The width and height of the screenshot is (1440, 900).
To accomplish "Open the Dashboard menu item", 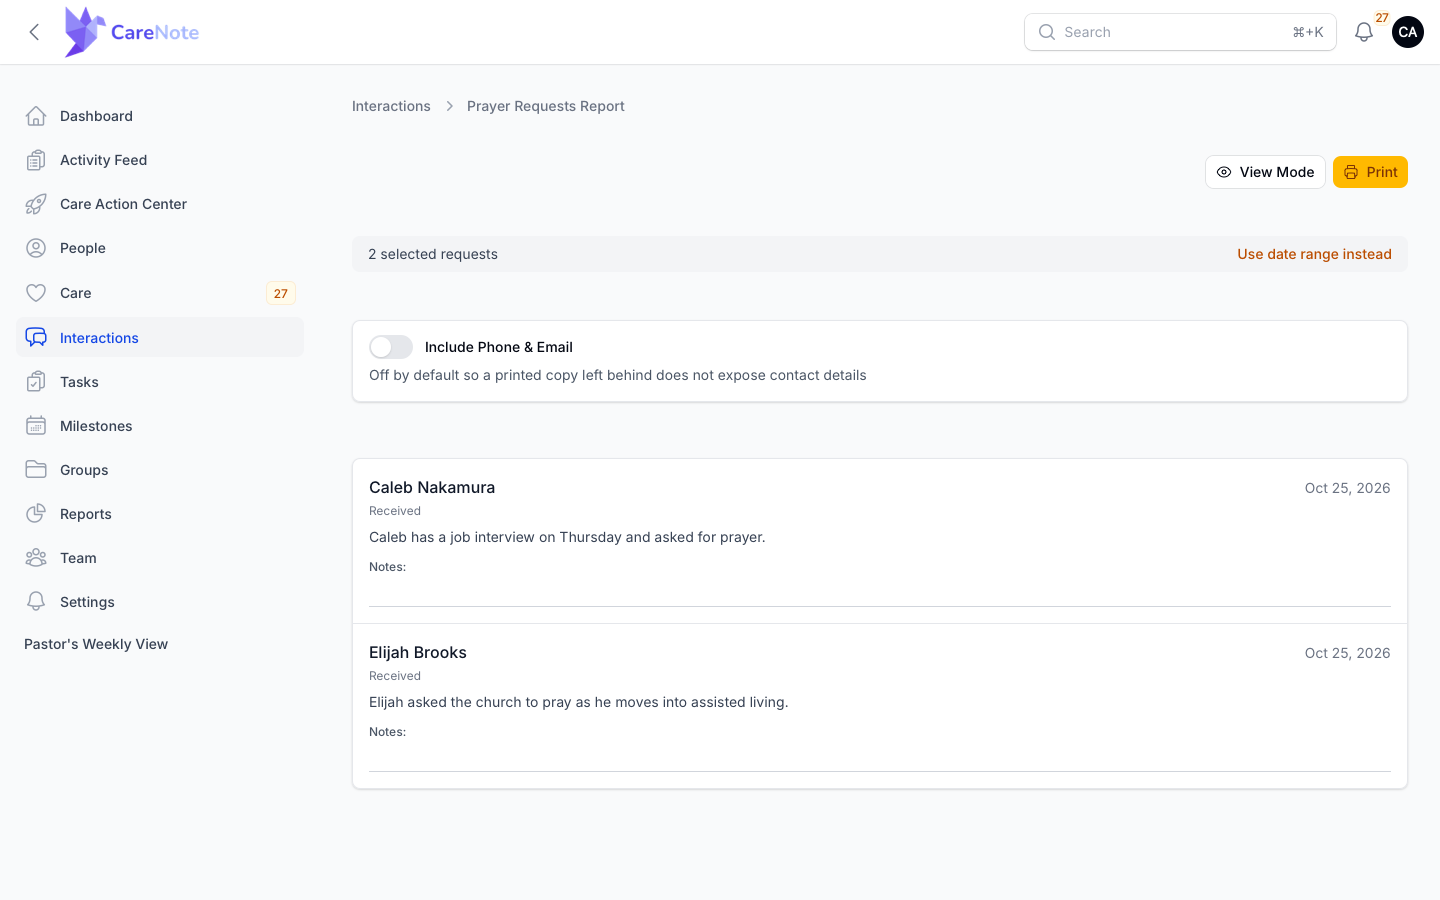I will (x=160, y=116).
